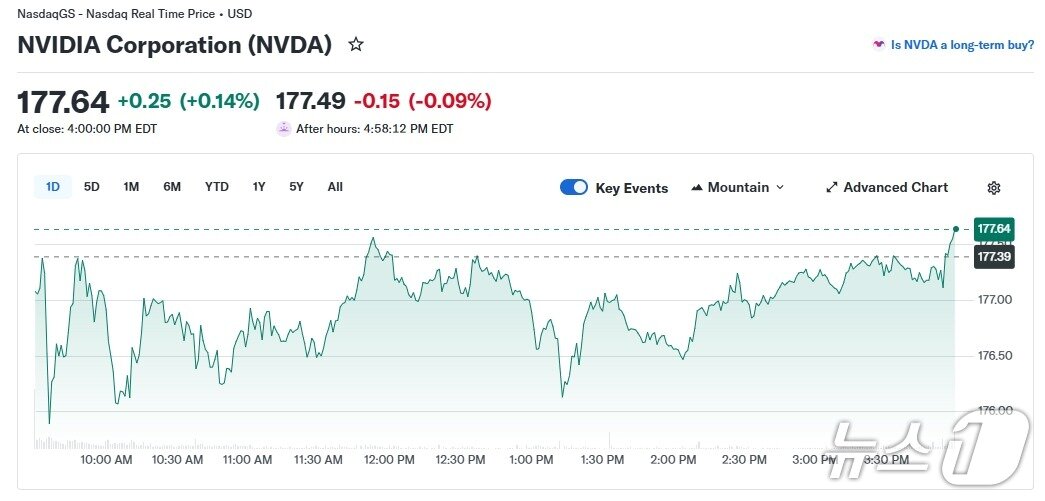Click the Advanced Chart expand arrows icon

click(x=831, y=188)
